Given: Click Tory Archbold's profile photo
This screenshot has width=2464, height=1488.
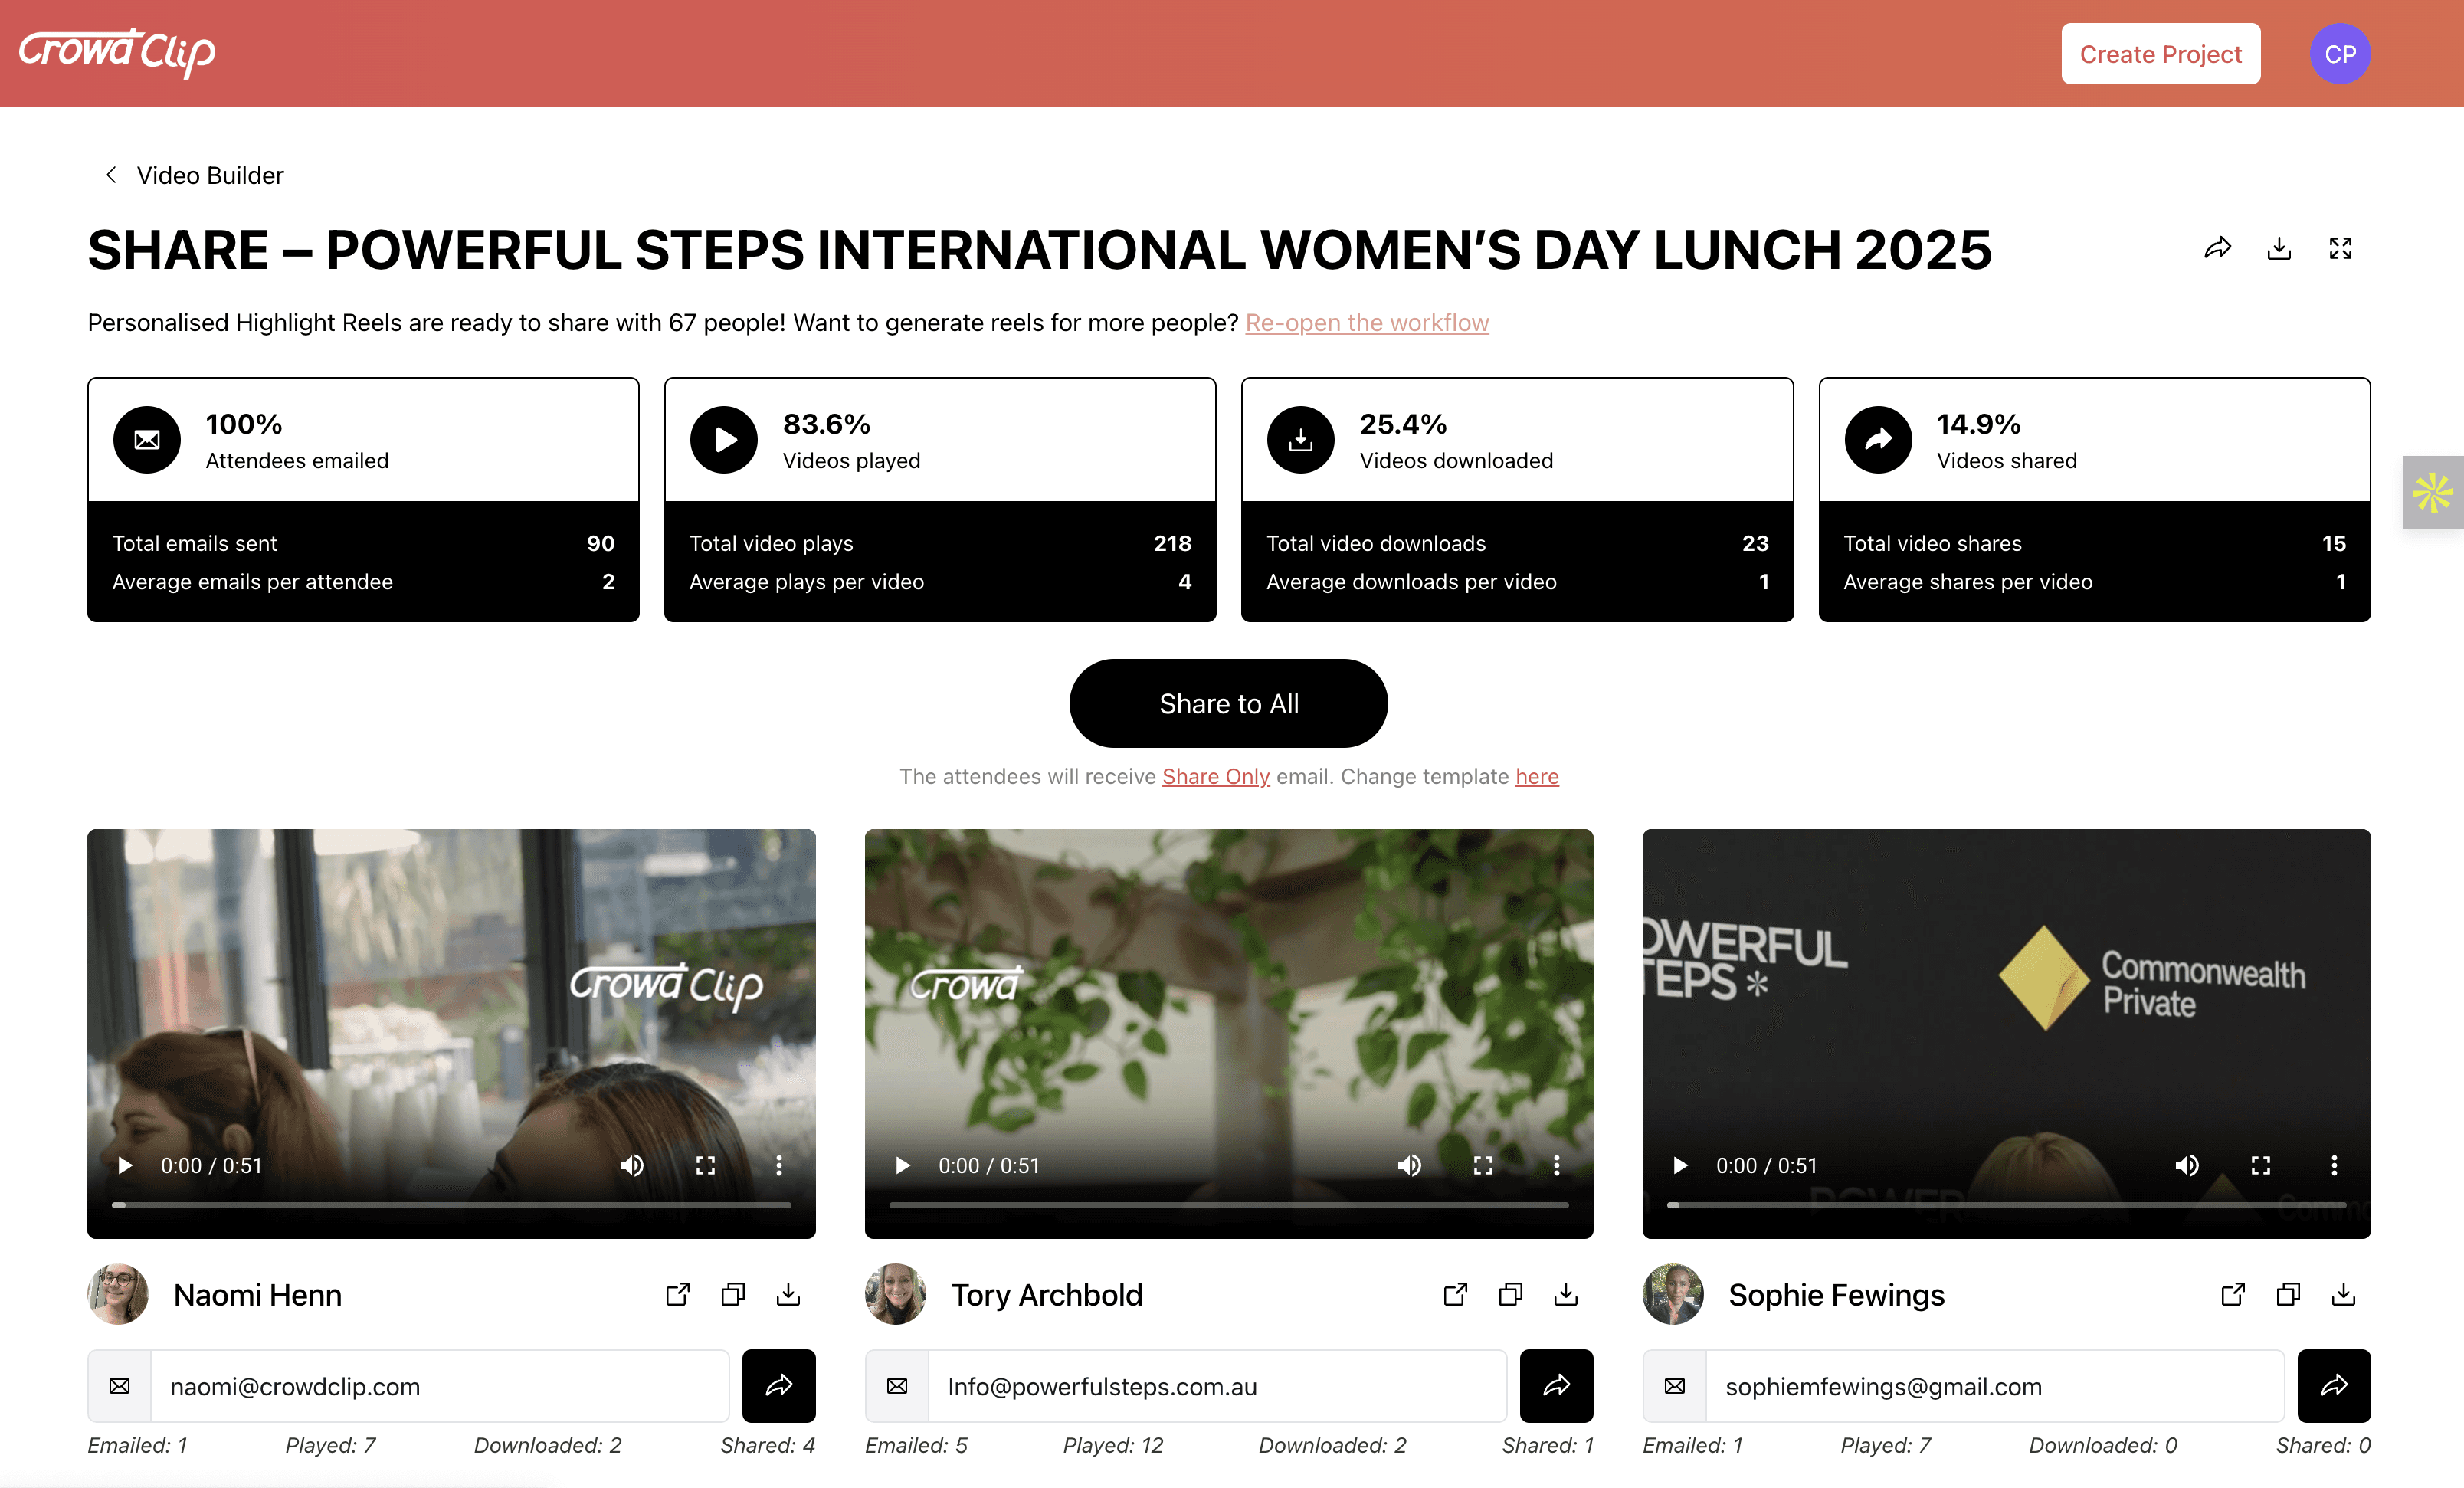Looking at the screenshot, I should click(895, 1294).
